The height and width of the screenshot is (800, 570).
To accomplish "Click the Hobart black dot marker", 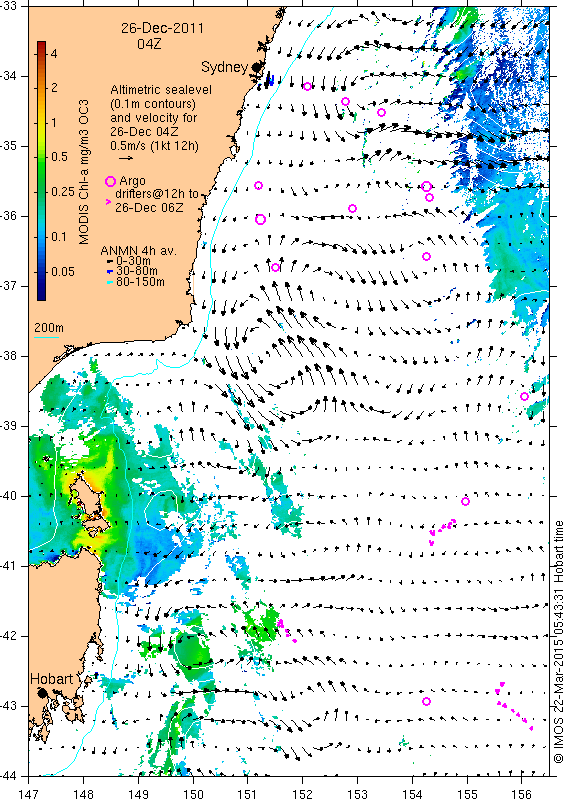I will (x=42, y=692).
